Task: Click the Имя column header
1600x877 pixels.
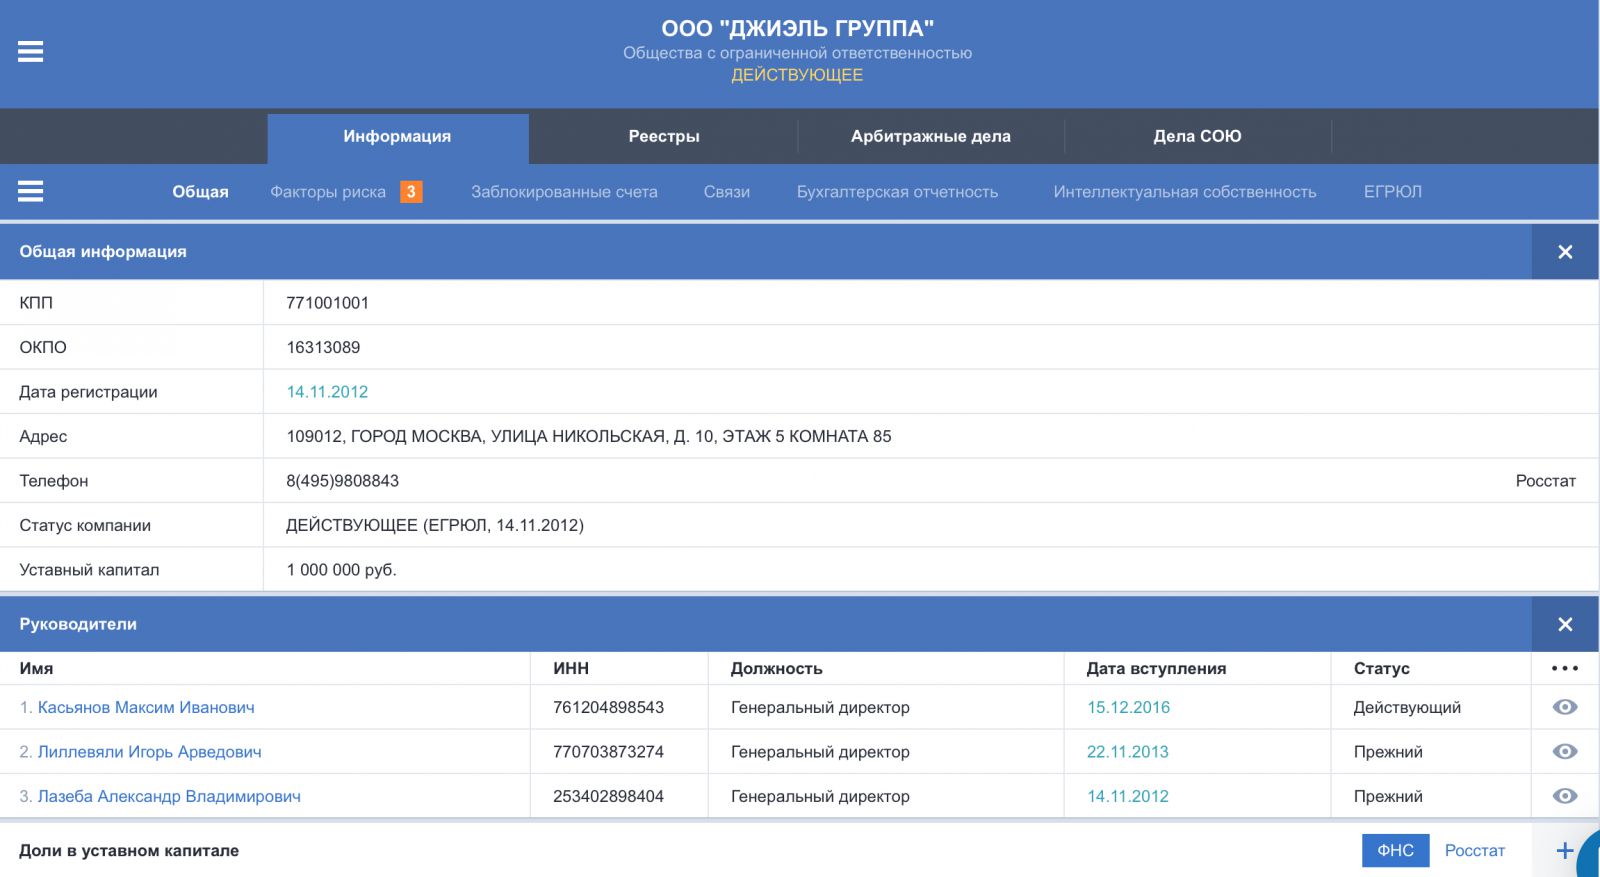Action: point(36,669)
